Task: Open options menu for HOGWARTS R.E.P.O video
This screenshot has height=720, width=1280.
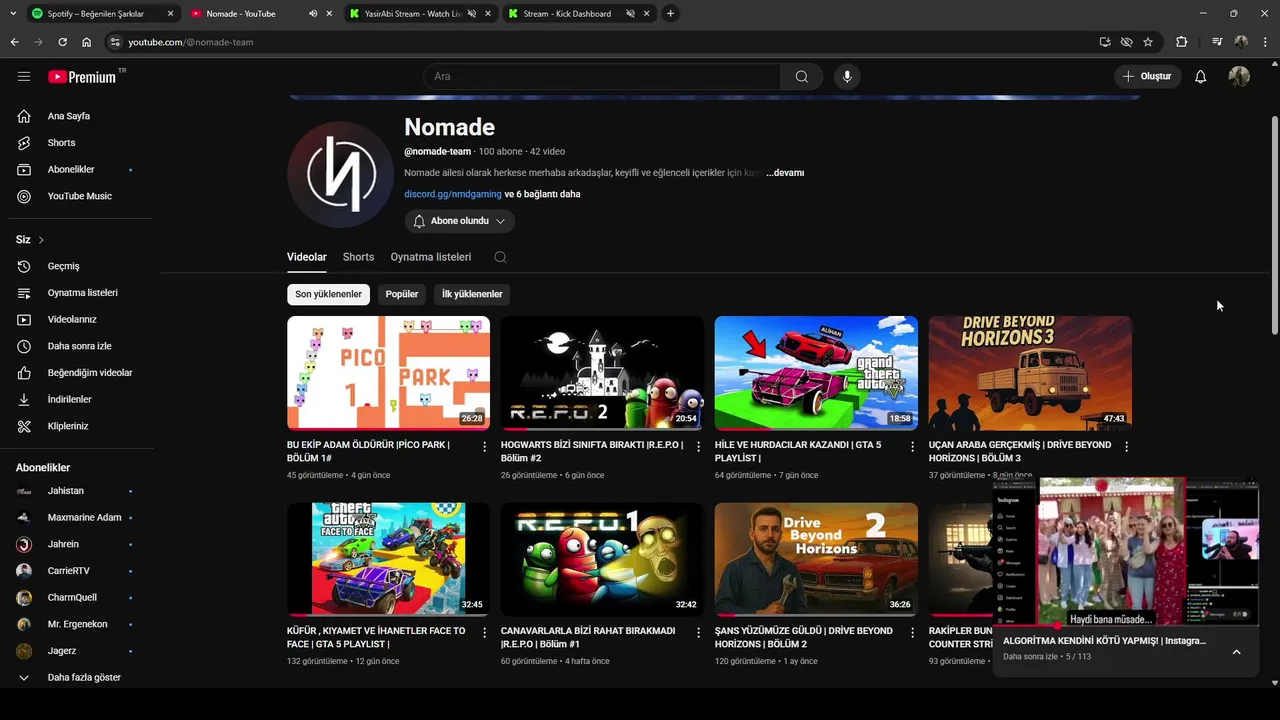Action: 699,447
